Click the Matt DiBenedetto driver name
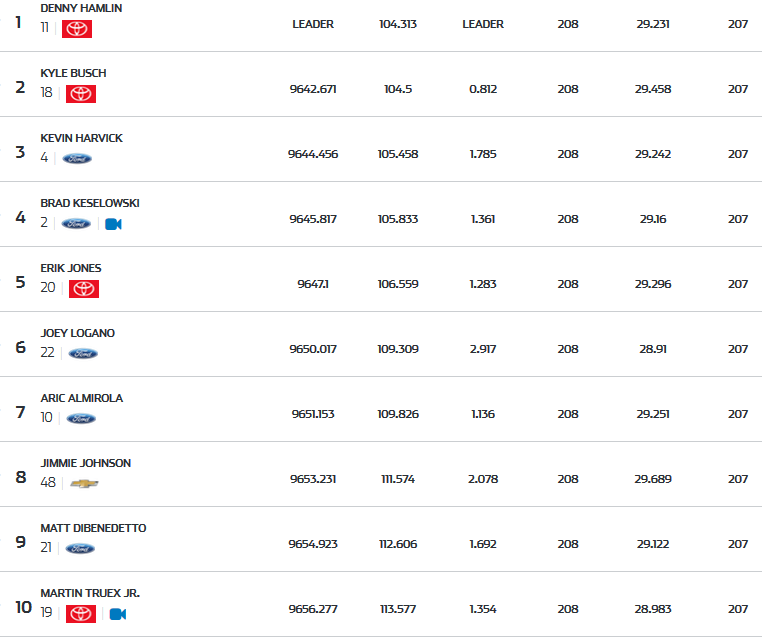This screenshot has height=638, width=762. 93,528
